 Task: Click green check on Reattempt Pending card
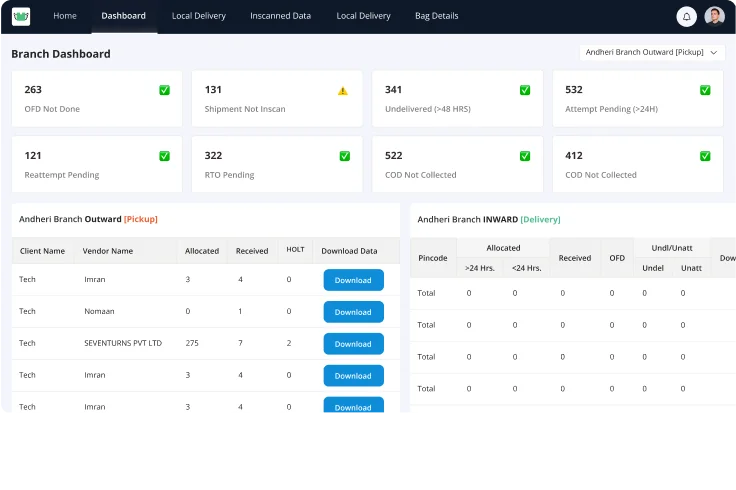pyautogui.click(x=164, y=156)
